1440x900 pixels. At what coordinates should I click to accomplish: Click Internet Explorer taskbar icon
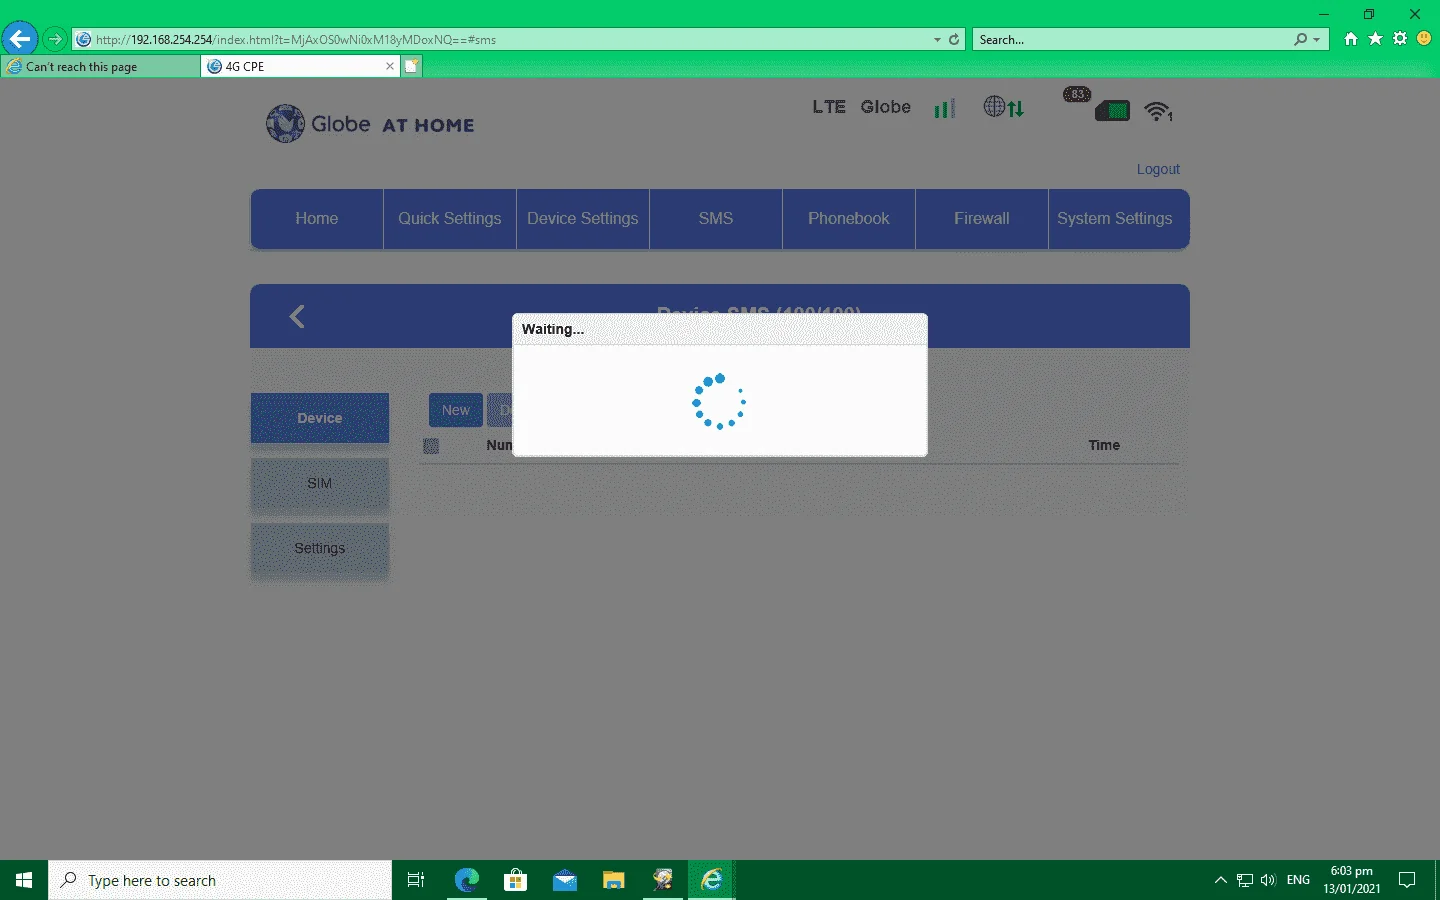(x=712, y=880)
